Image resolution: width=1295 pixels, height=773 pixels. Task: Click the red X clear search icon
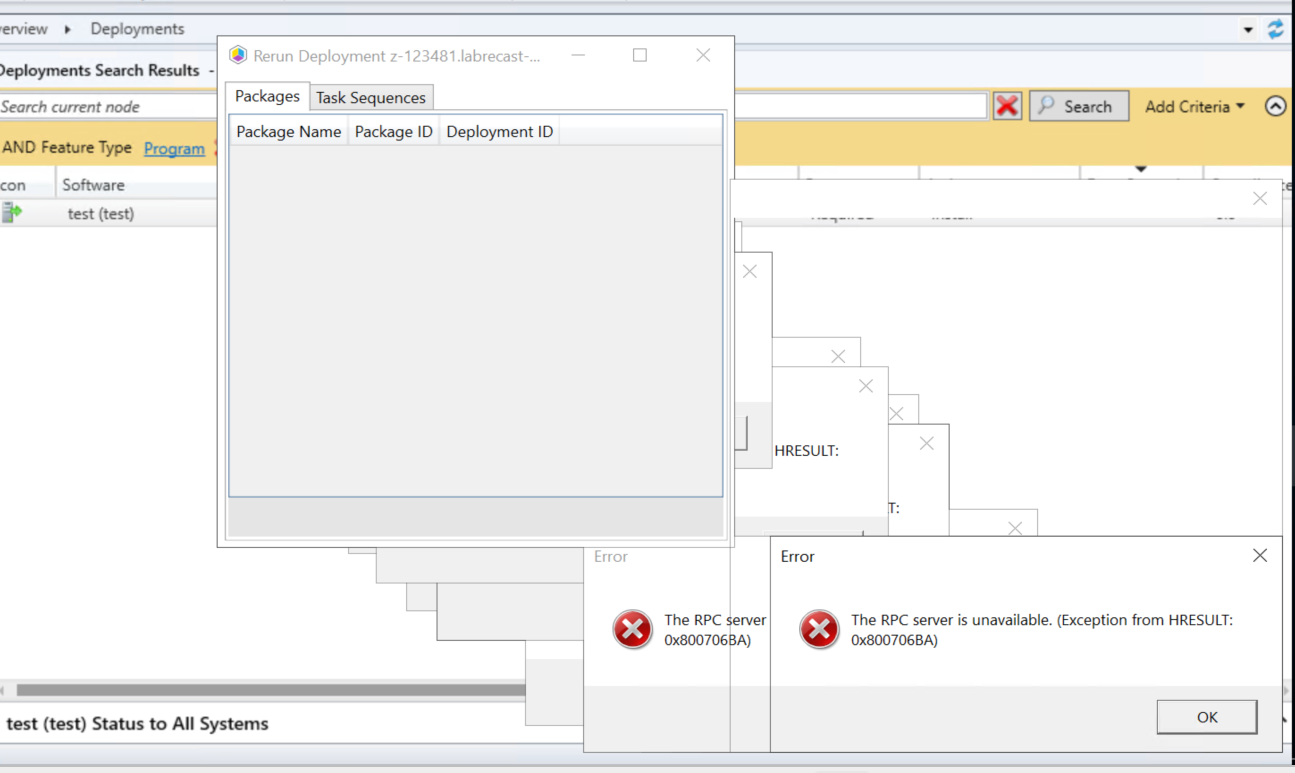pos(1007,106)
